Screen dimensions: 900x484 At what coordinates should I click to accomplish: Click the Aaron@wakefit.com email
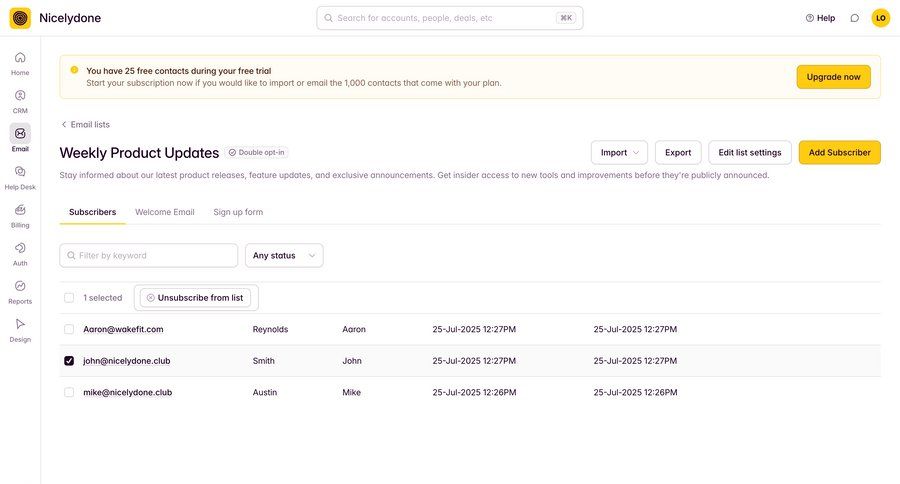coord(123,329)
